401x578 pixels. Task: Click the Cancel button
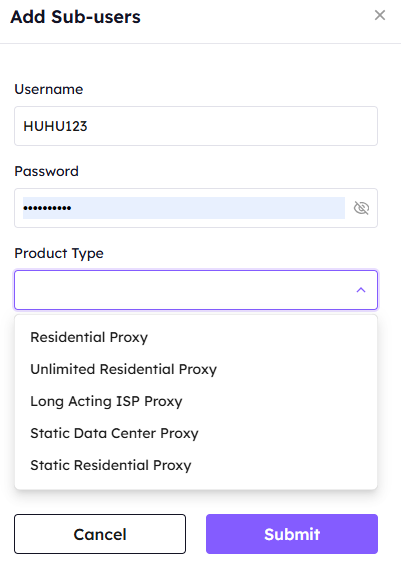[100, 534]
